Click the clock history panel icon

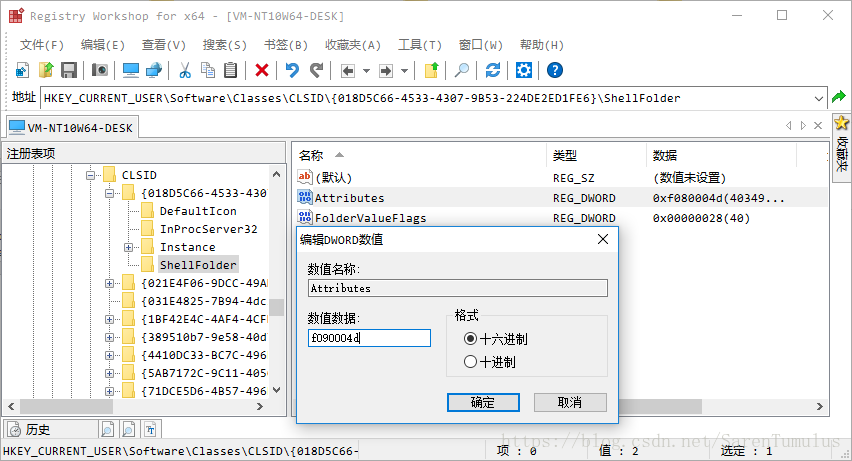pos(15,430)
